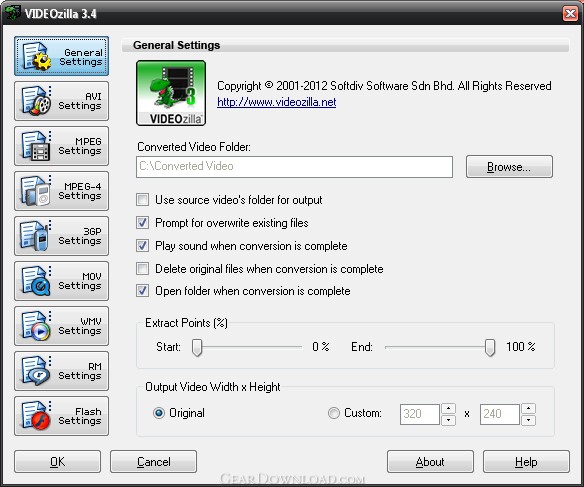The height and width of the screenshot is (487, 584).
Task: Click the Browse button for converted folder
Action: coord(509,166)
